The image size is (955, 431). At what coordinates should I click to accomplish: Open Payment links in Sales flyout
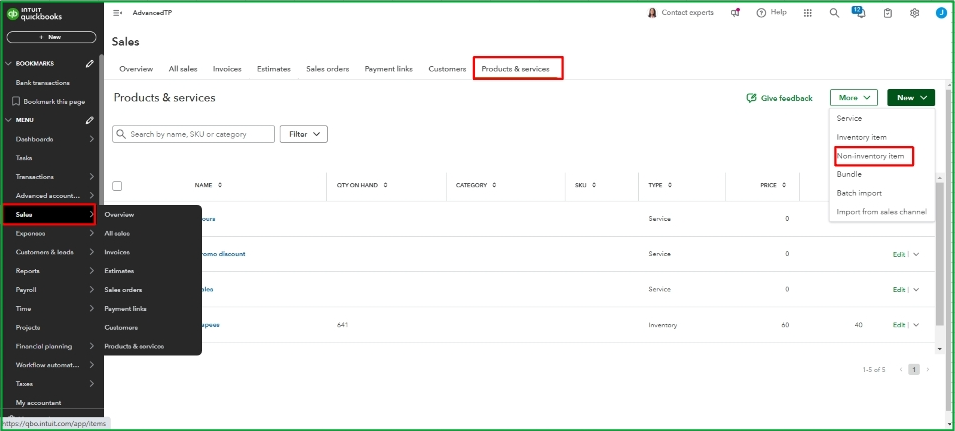point(125,309)
